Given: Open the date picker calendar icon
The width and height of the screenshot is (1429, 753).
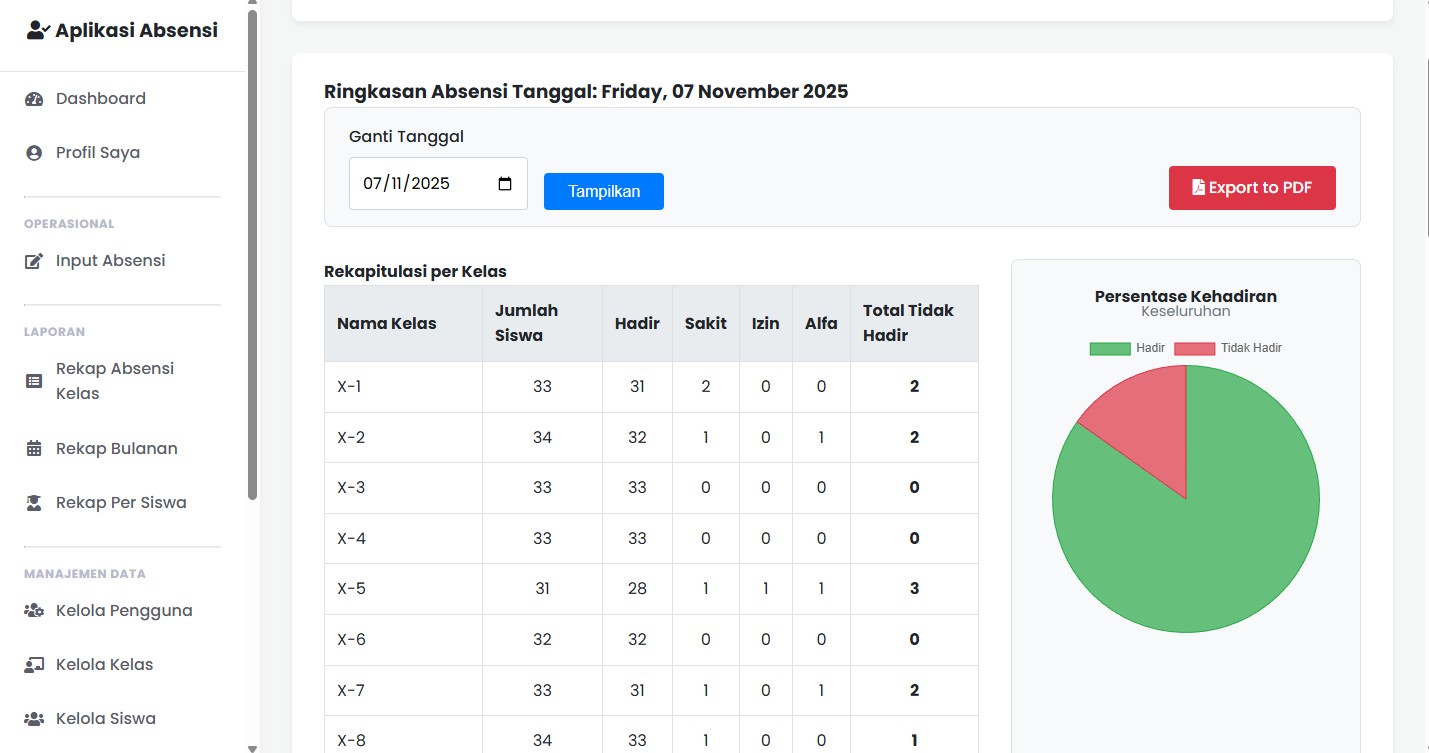Looking at the screenshot, I should tap(505, 184).
